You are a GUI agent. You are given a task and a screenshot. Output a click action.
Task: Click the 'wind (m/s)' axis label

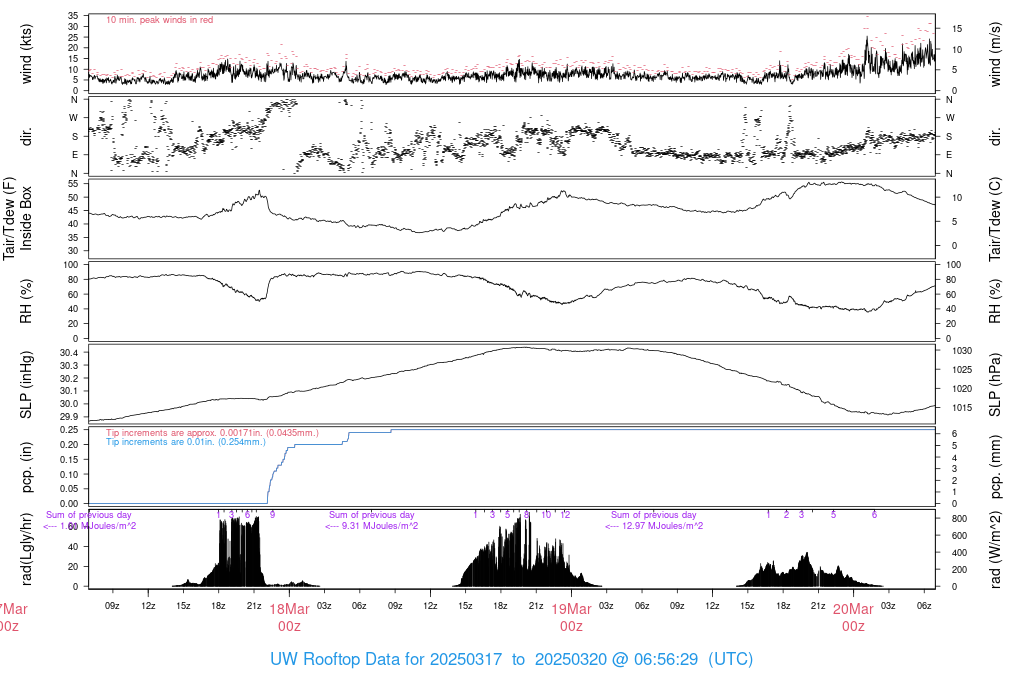tap(995, 54)
